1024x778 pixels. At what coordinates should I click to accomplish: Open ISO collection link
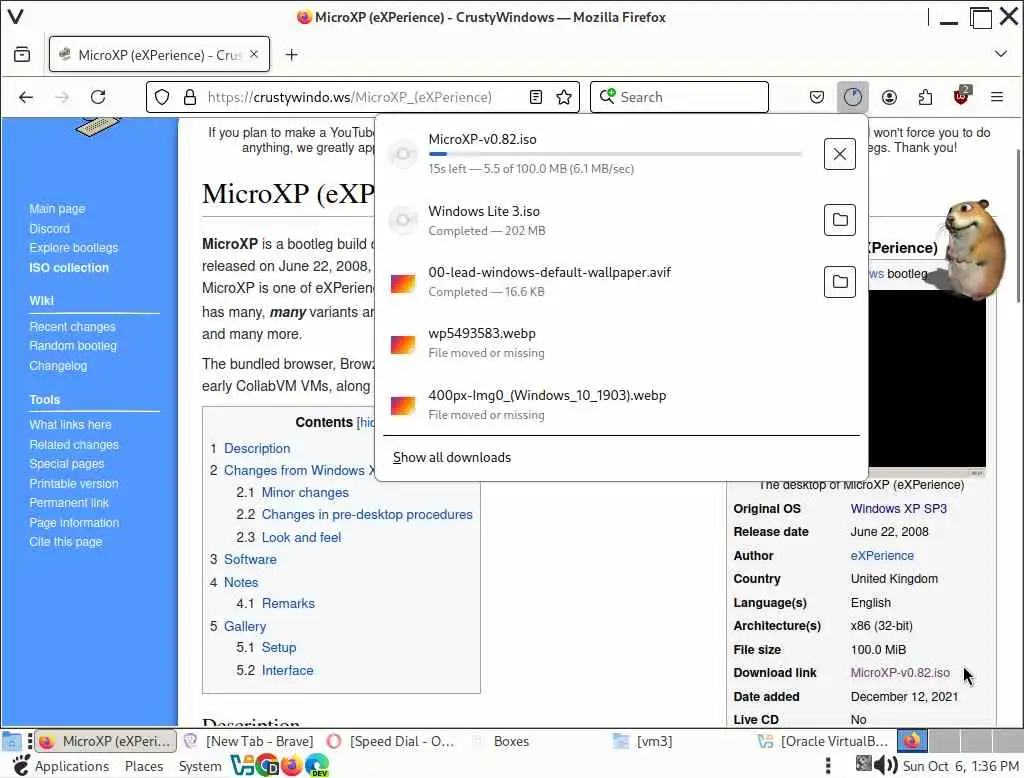click(69, 267)
